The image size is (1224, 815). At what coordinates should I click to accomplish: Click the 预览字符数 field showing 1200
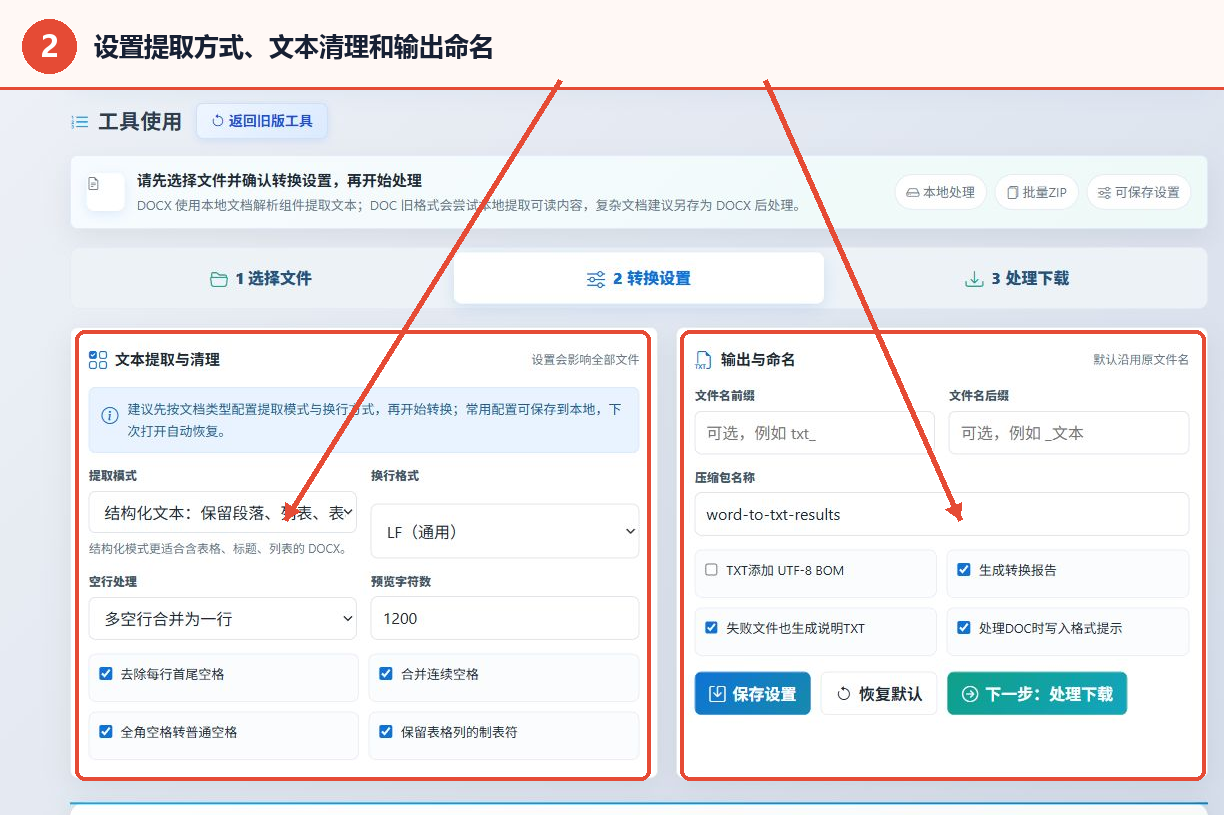[x=505, y=618]
